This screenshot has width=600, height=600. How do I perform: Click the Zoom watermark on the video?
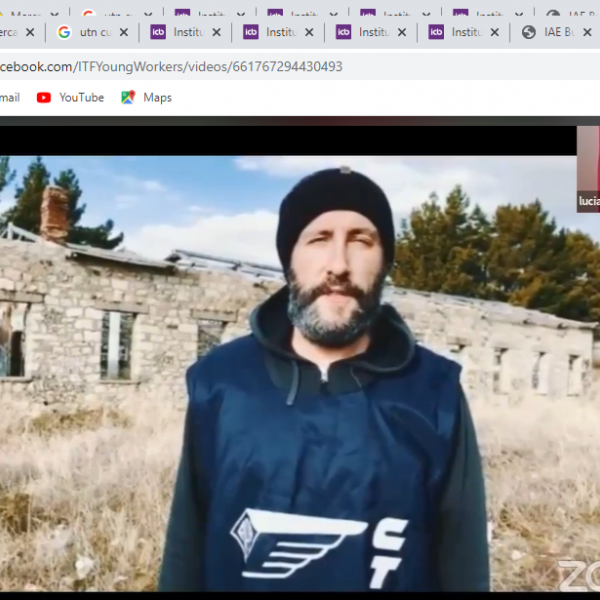point(578,578)
